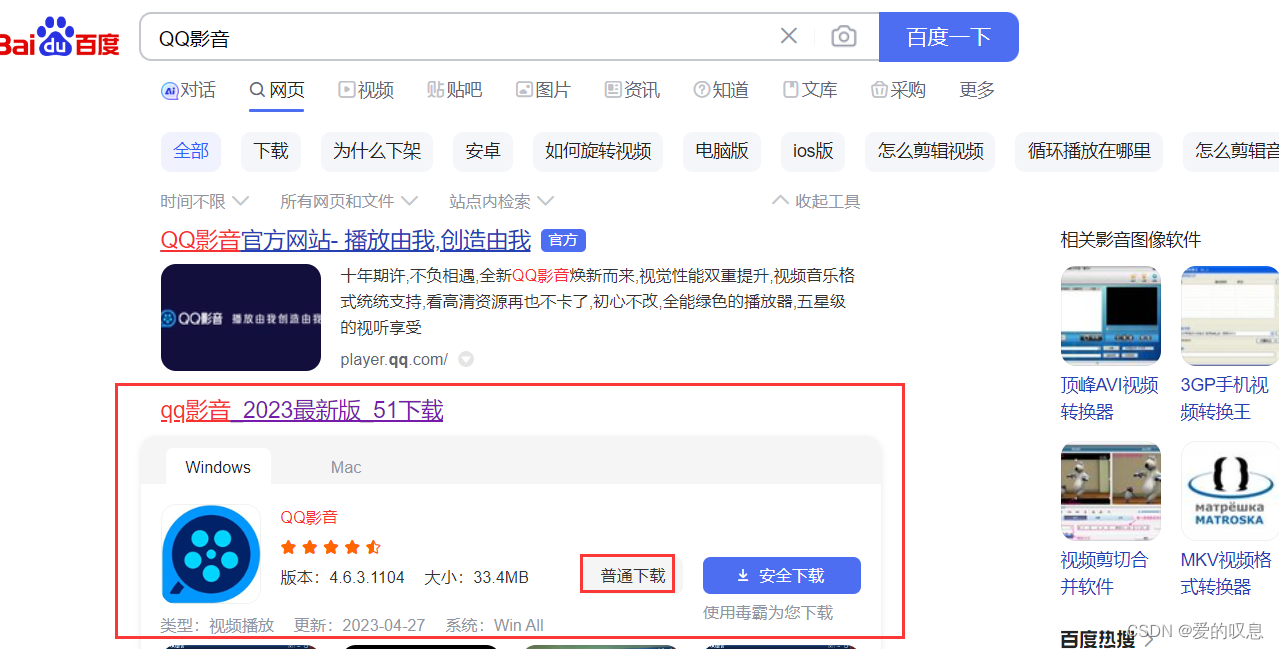
Task: Open MKV视频格式转换器 link
Action: point(1227,573)
